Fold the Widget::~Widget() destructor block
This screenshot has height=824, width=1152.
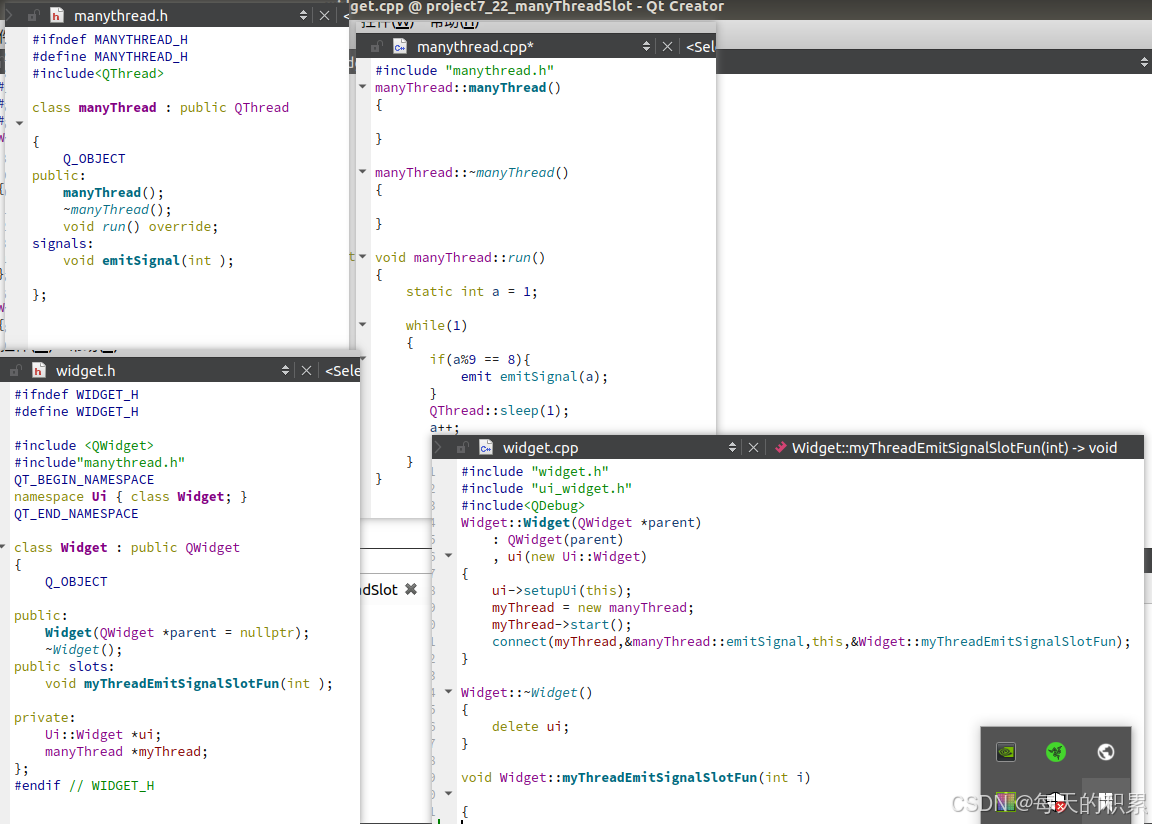[x=448, y=692]
